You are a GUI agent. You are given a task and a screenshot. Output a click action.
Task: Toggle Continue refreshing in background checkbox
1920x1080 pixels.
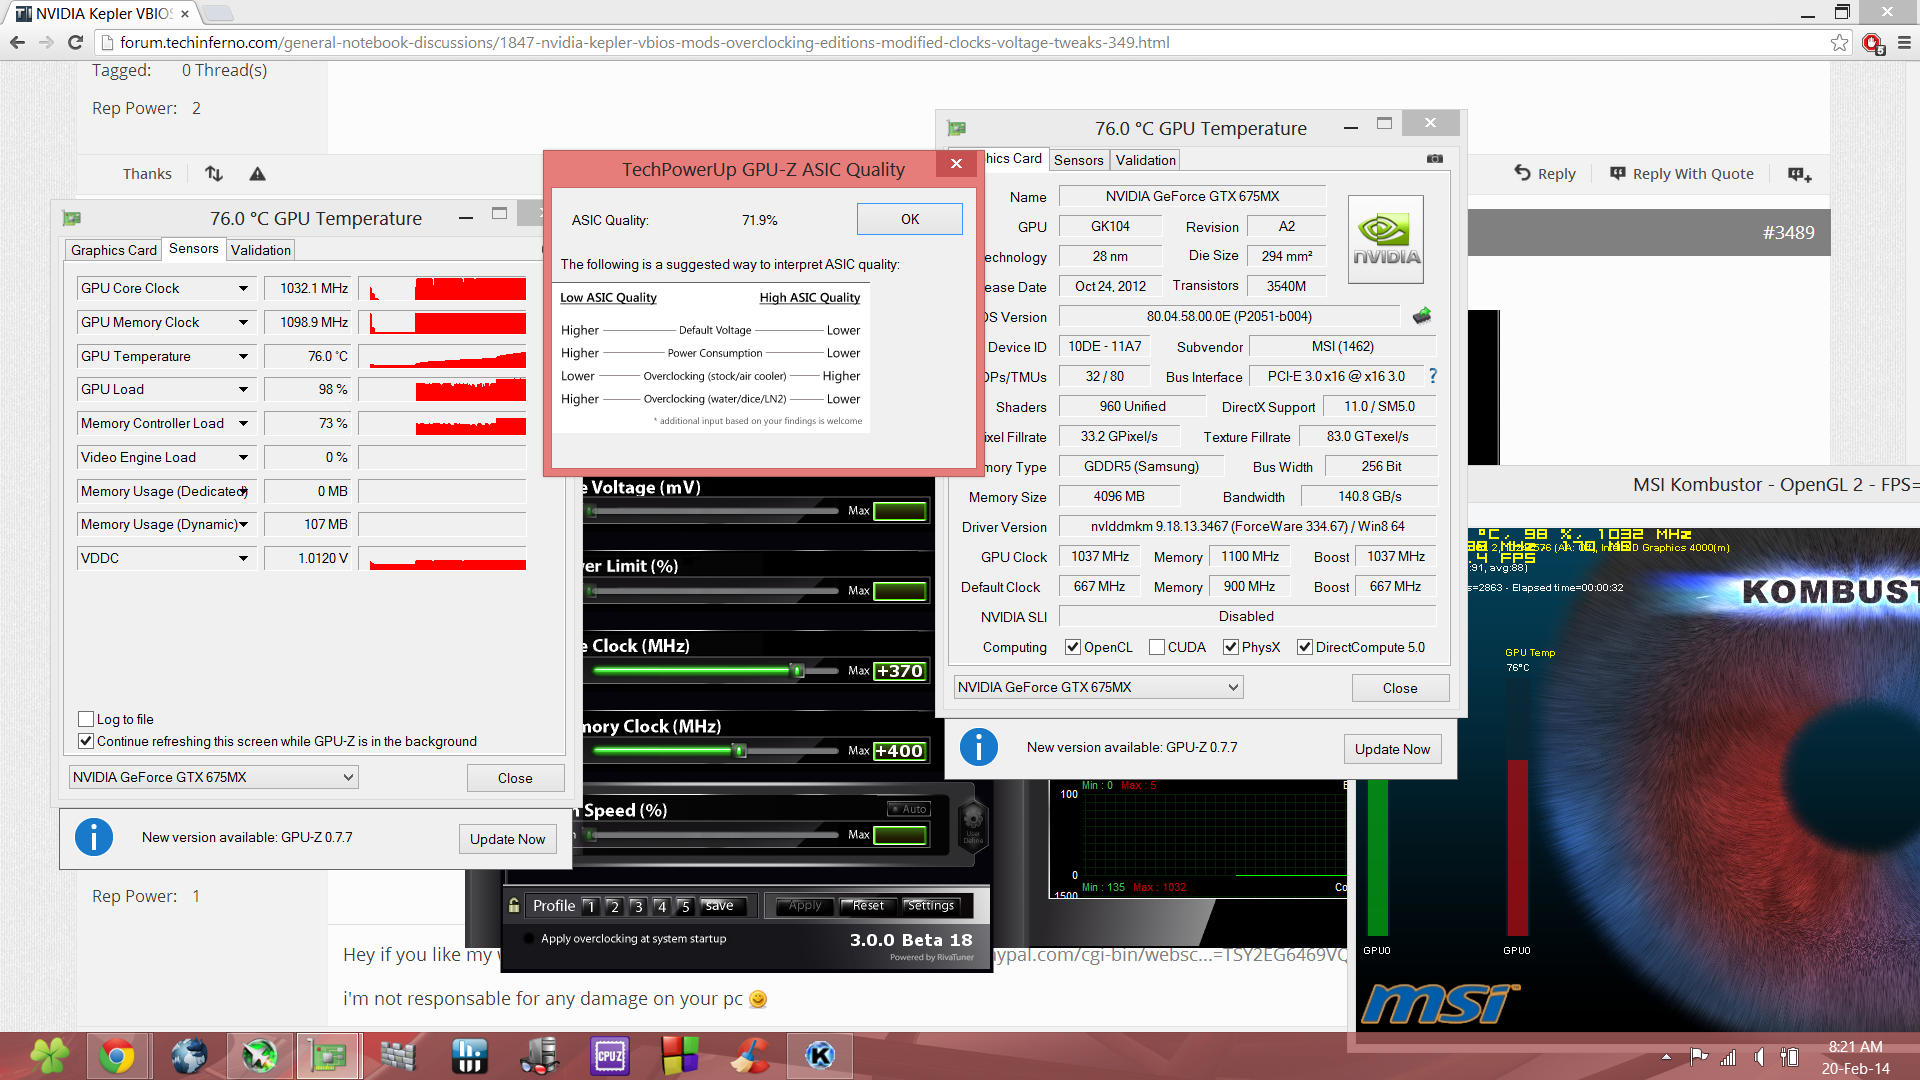click(x=86, y=741)
